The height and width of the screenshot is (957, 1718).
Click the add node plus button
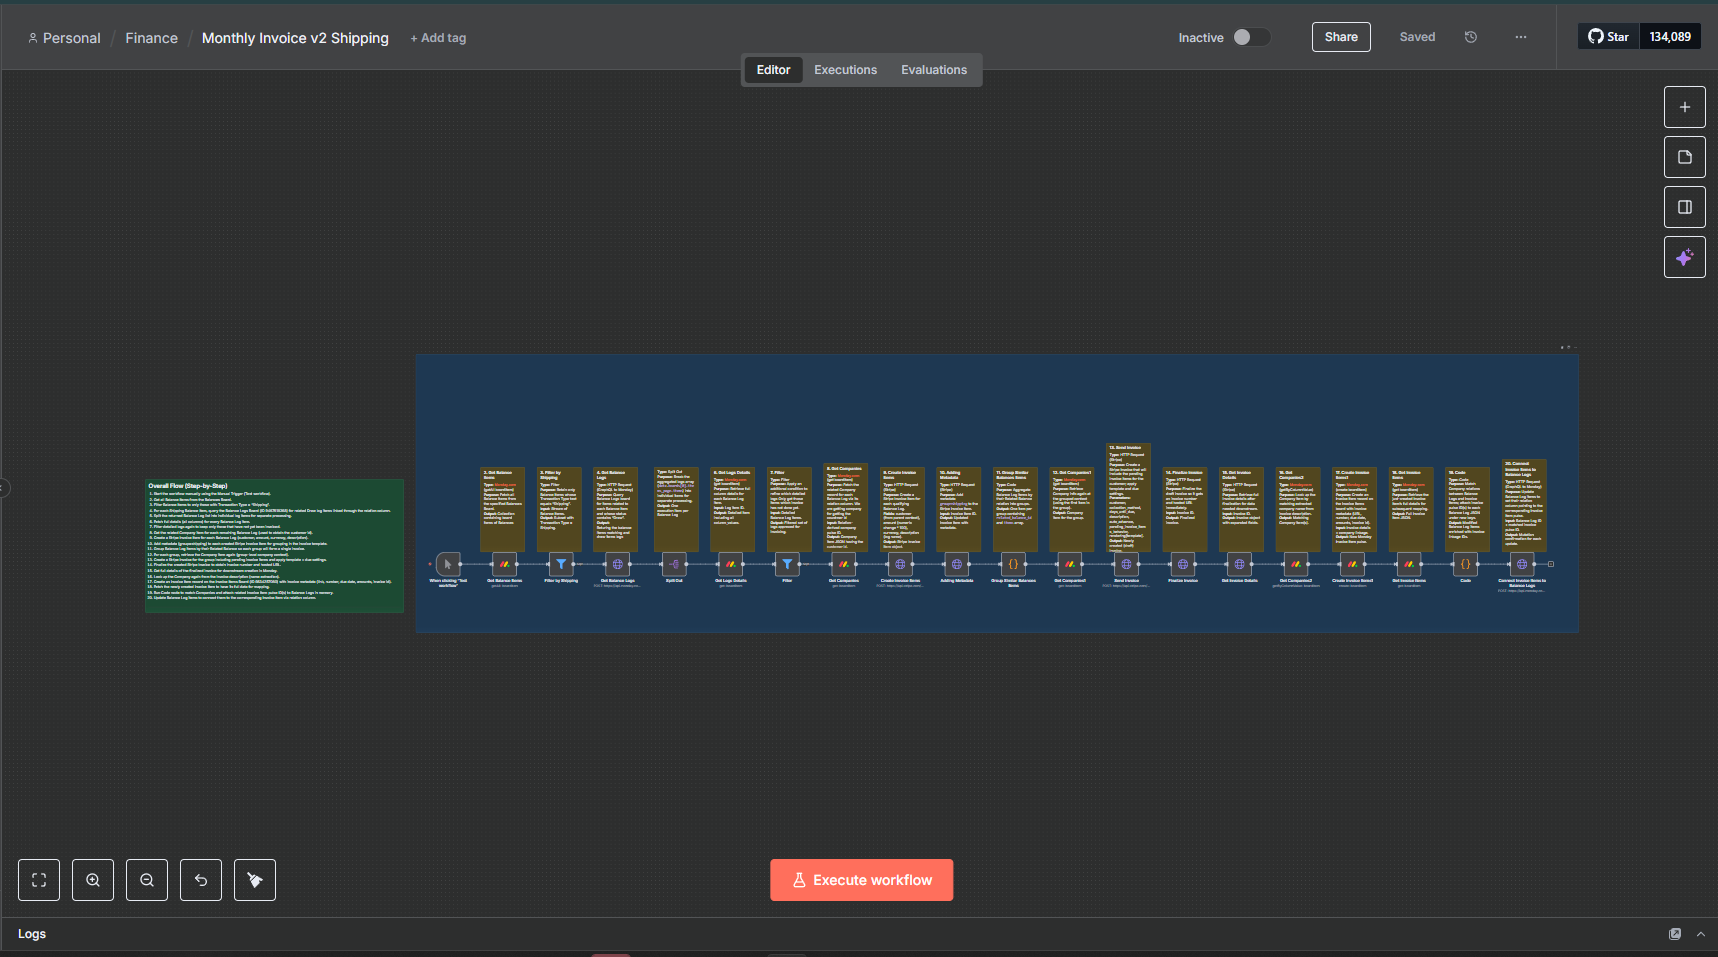1684,107
